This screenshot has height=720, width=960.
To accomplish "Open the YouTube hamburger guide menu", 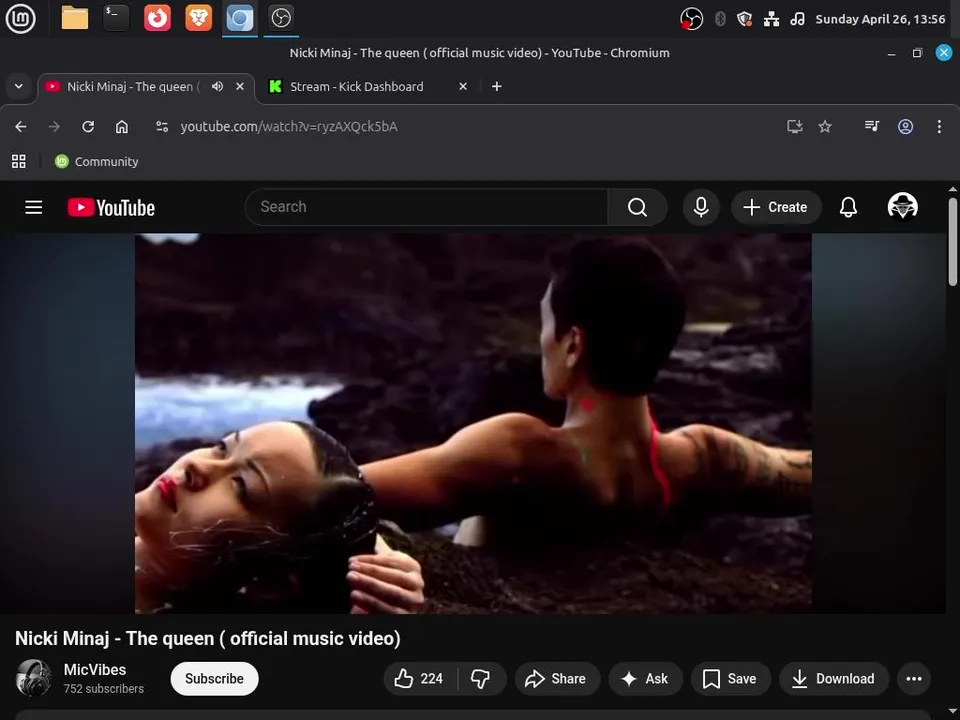I will click(x=34, y=208).
